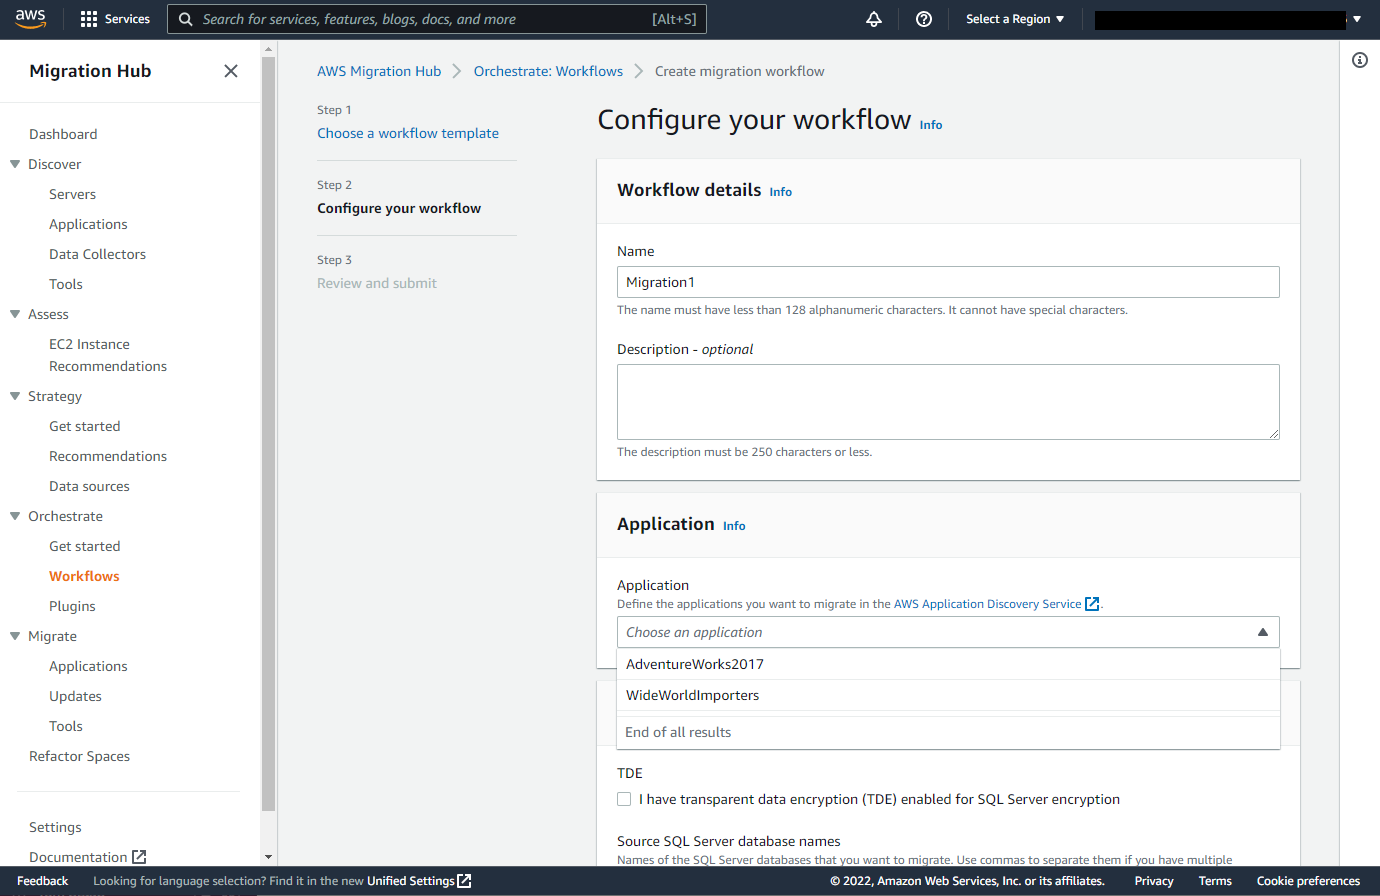Image resolution: width=1380 pixels, height=896 pixels.
Task: Open the account menu dropdown arrow
Action: coord(1357,19)
